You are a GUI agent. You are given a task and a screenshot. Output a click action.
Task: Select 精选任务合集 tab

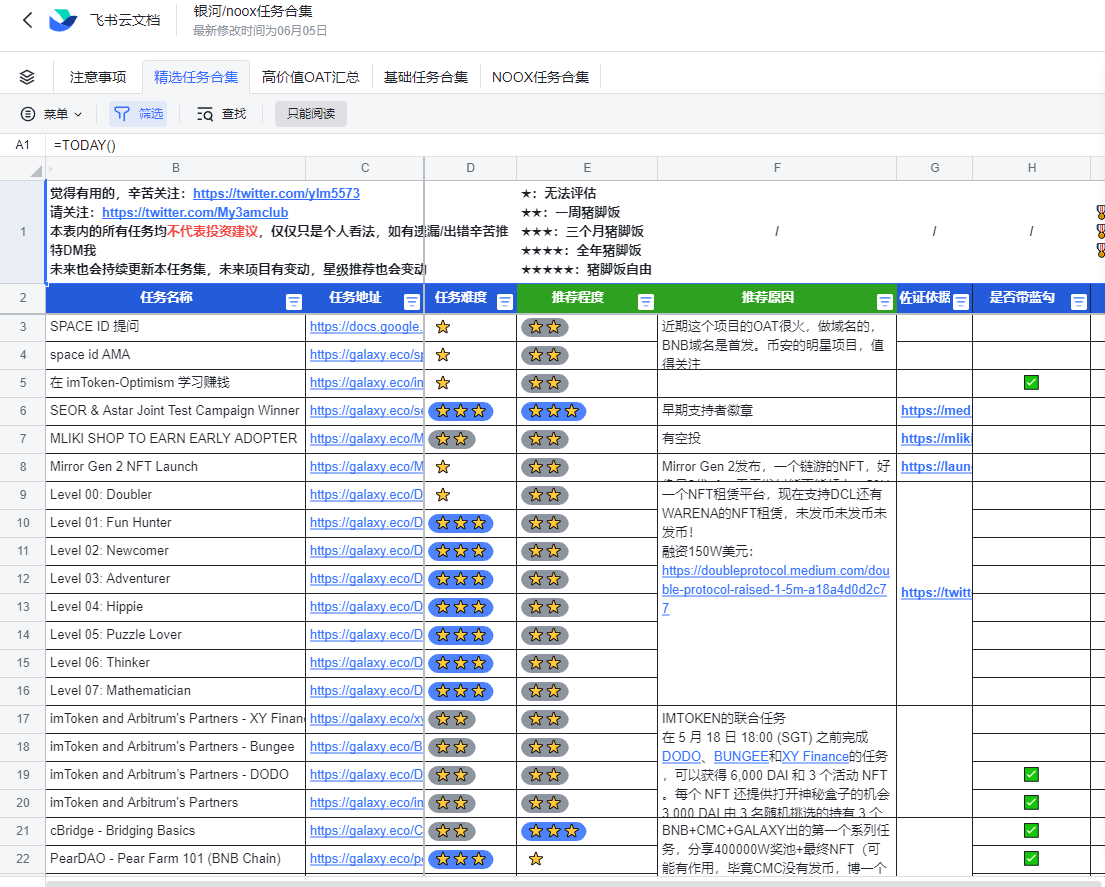(x=196, y=77)
